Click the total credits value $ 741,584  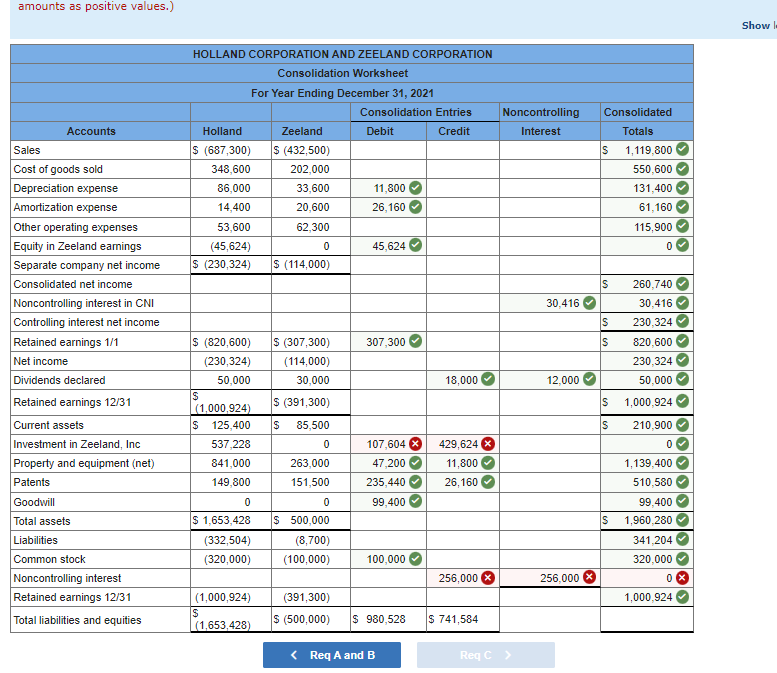pos(453,619)
